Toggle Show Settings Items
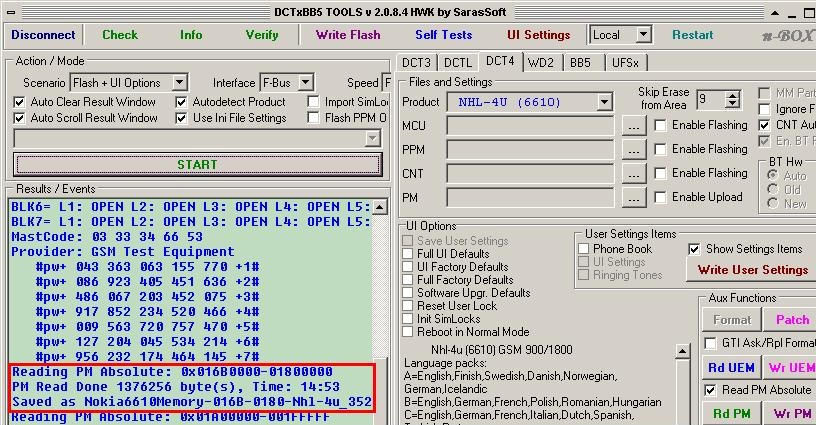 [694, 249]
